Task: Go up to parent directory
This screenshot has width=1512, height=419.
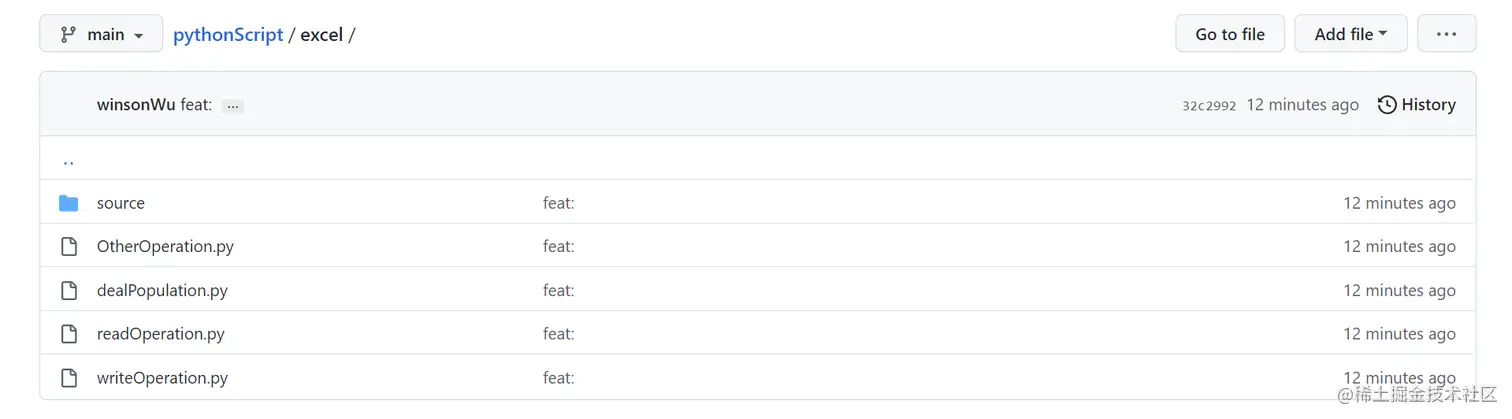Action: [x=68, y=160]
